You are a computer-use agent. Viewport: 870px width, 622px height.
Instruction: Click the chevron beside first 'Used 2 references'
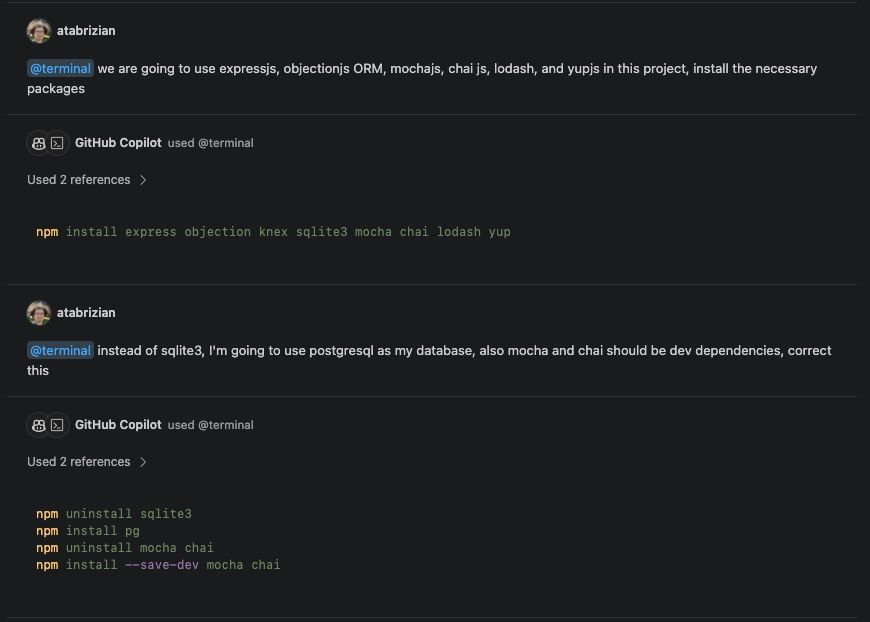tap(144, 180)
